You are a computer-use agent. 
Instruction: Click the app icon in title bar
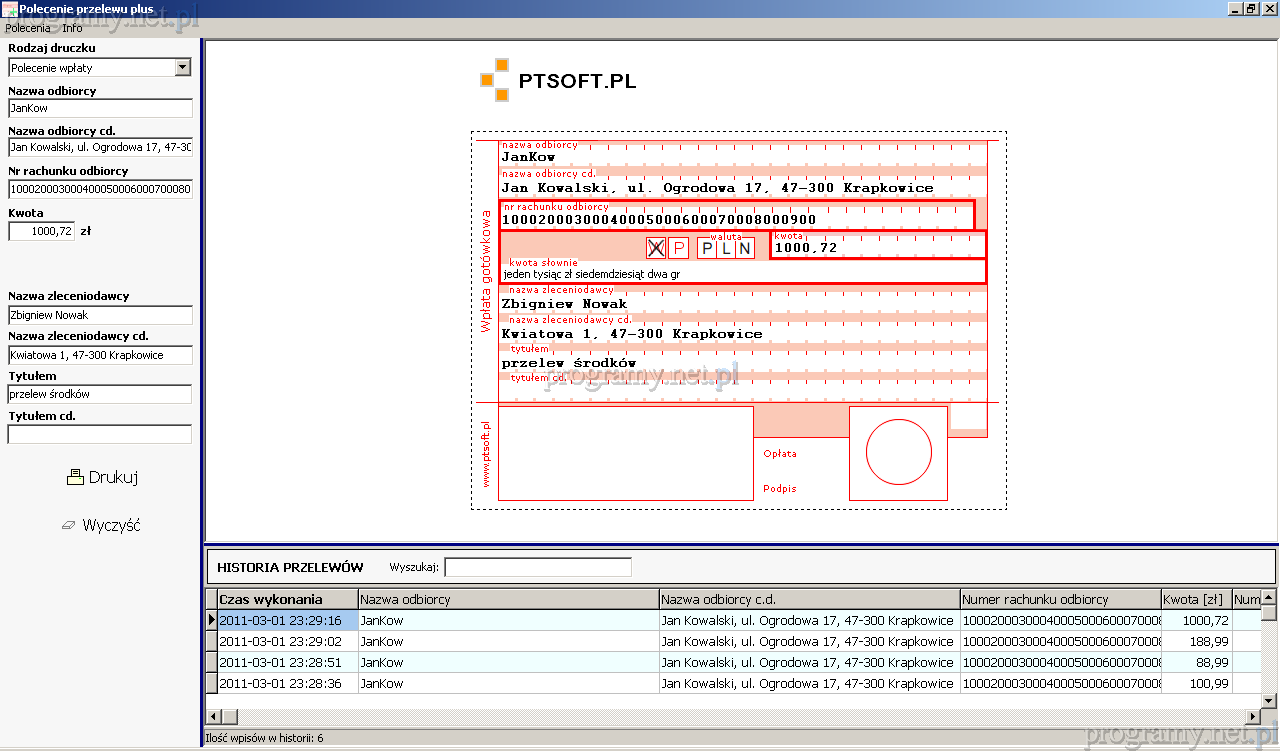pyautogui.click(x=9, y=9)
